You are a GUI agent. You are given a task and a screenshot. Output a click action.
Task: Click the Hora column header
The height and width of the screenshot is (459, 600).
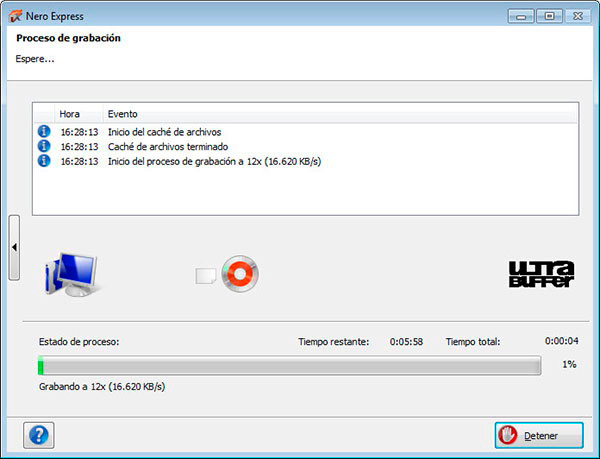point(78,114)
